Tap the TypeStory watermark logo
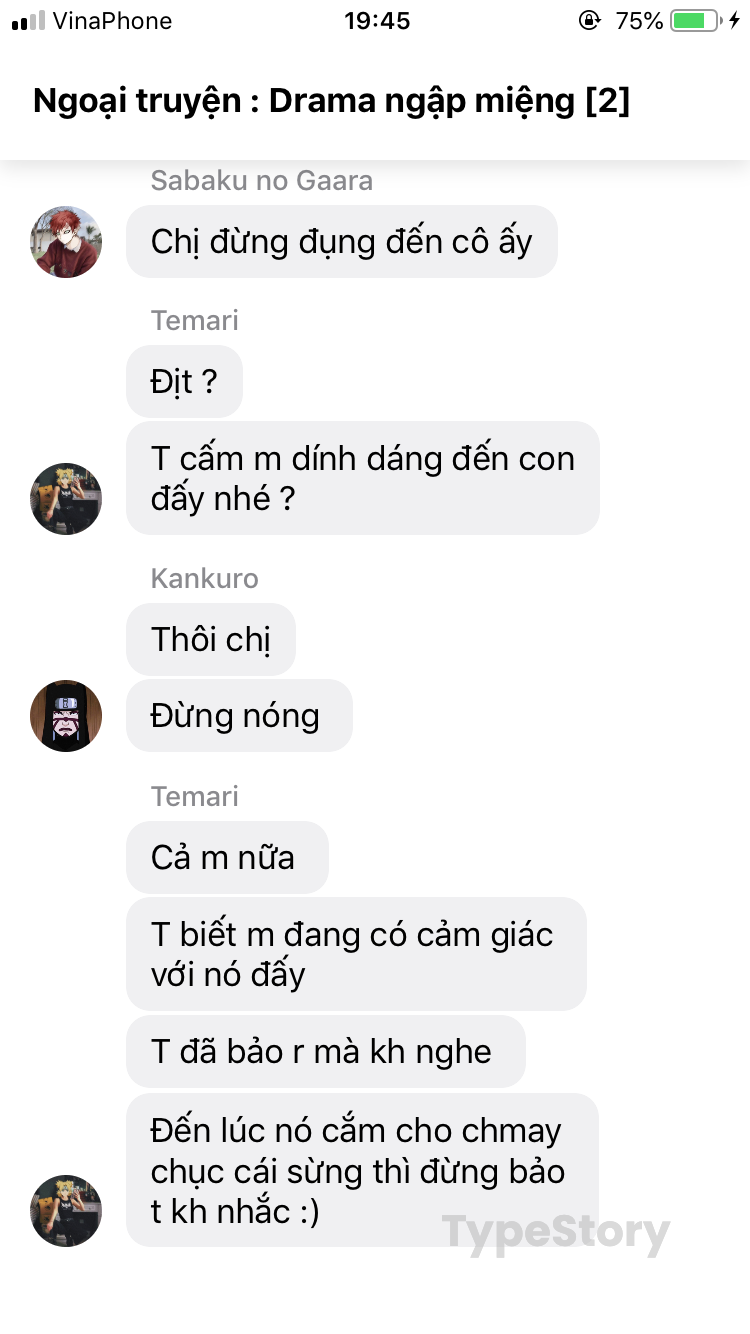Image resolution: width=750 pixels, height=1334 pixels. [556, 1232]
